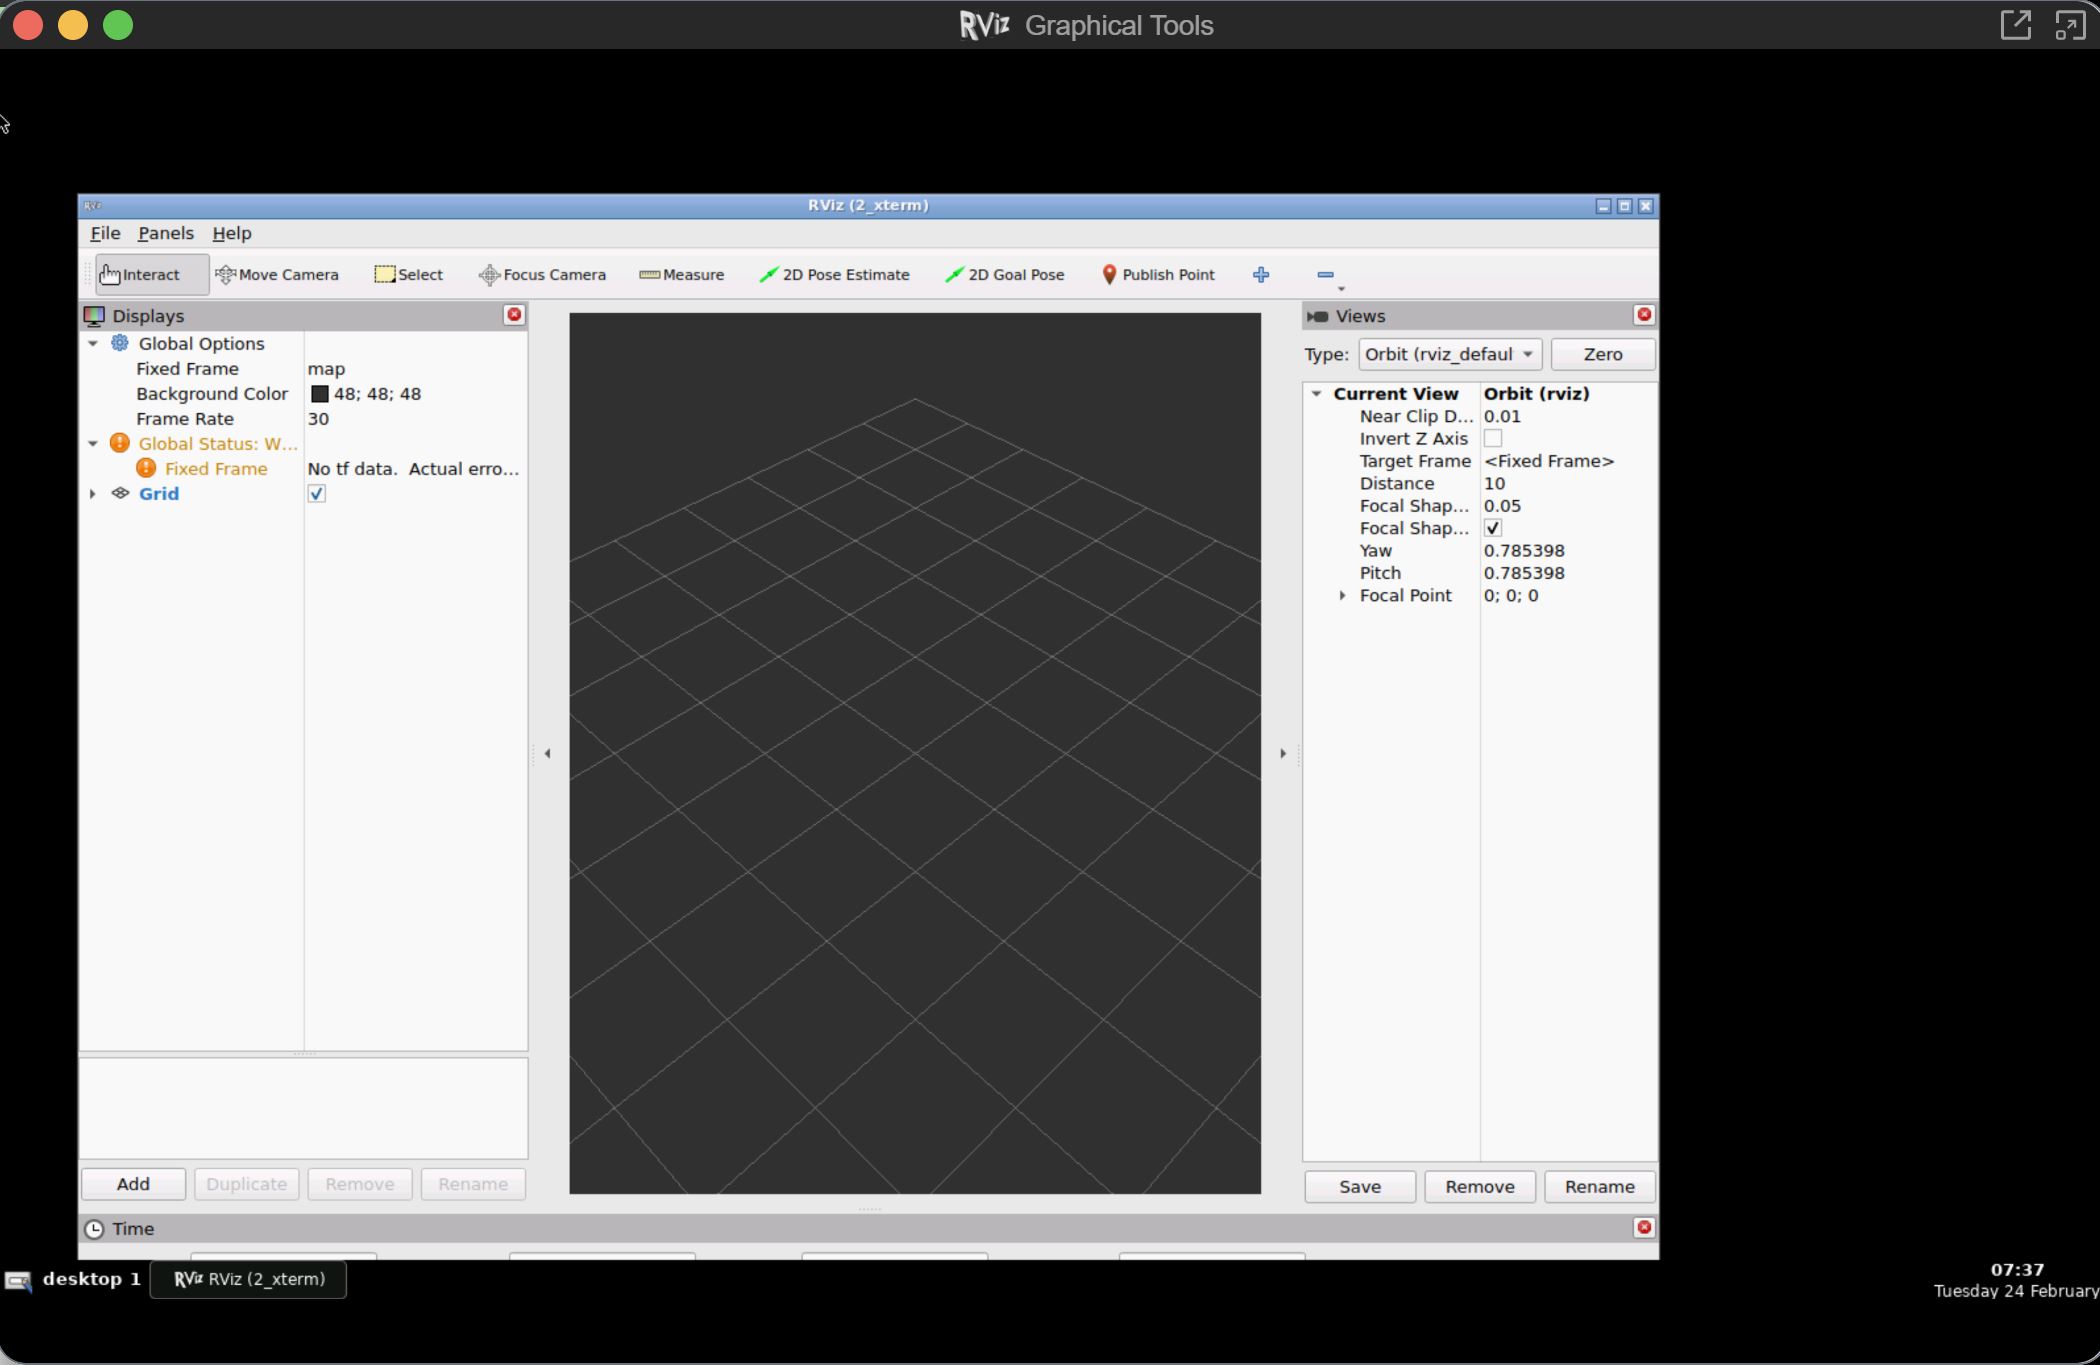
Task: Expand the Grid display tree item
Action: pos(93,494)
